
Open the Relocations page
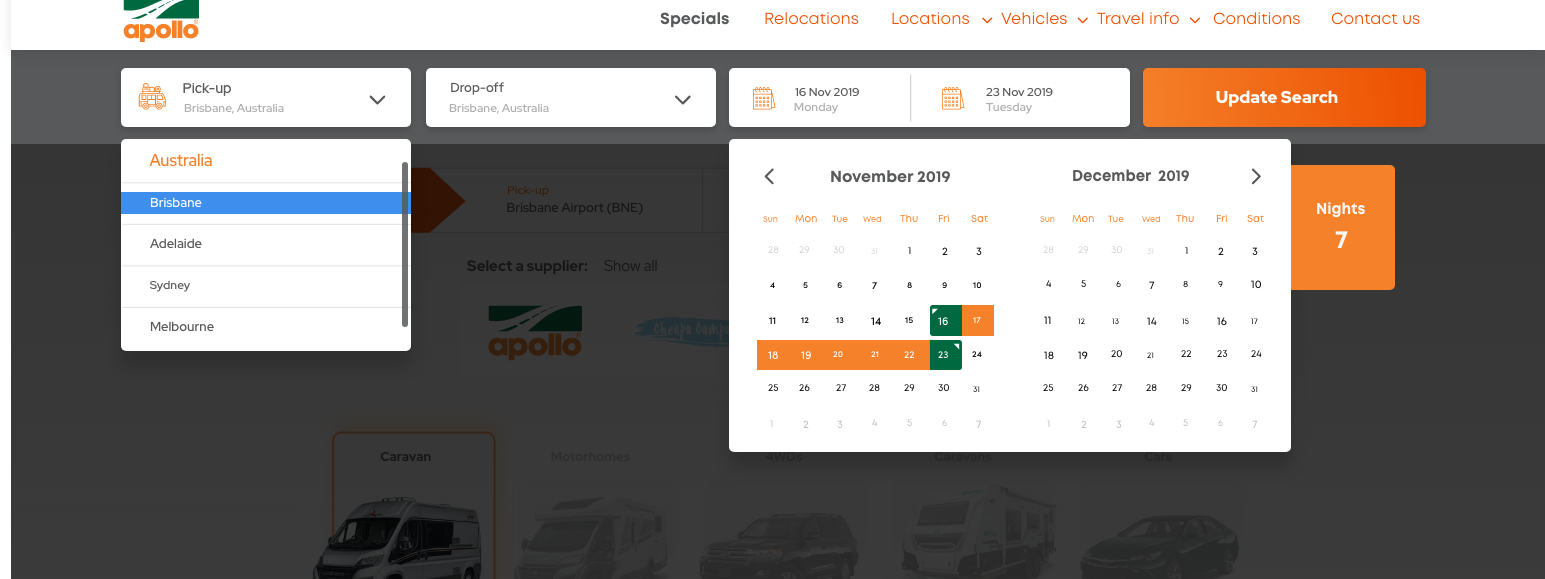point(811,18)
